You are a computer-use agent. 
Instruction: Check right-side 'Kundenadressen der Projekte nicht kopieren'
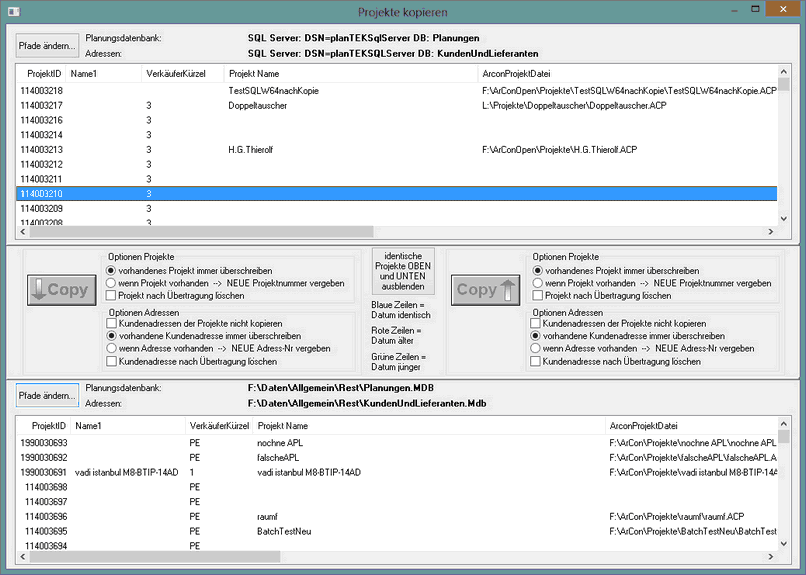point(538,324)
